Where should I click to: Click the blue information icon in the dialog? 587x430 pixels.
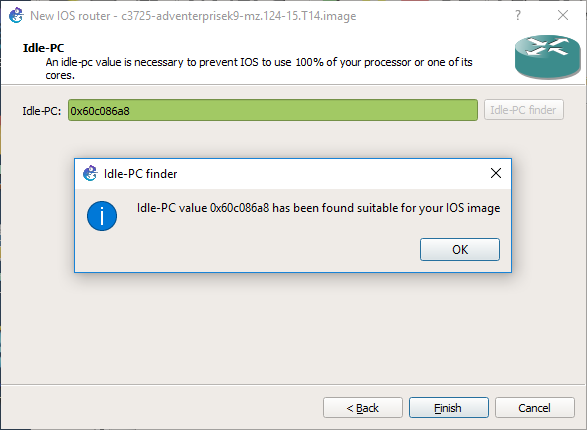(x=102, y=216)
